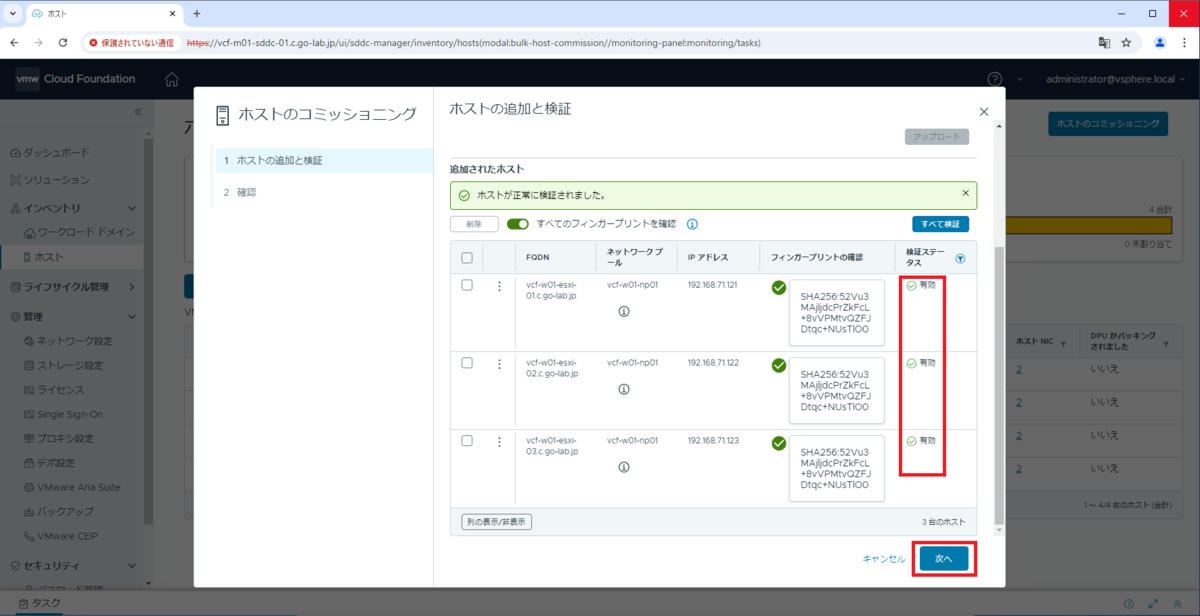Click the アップロード button
The height and width of the screenshot is (616, 1200).
pyautogui.click(x=936, y=137)
